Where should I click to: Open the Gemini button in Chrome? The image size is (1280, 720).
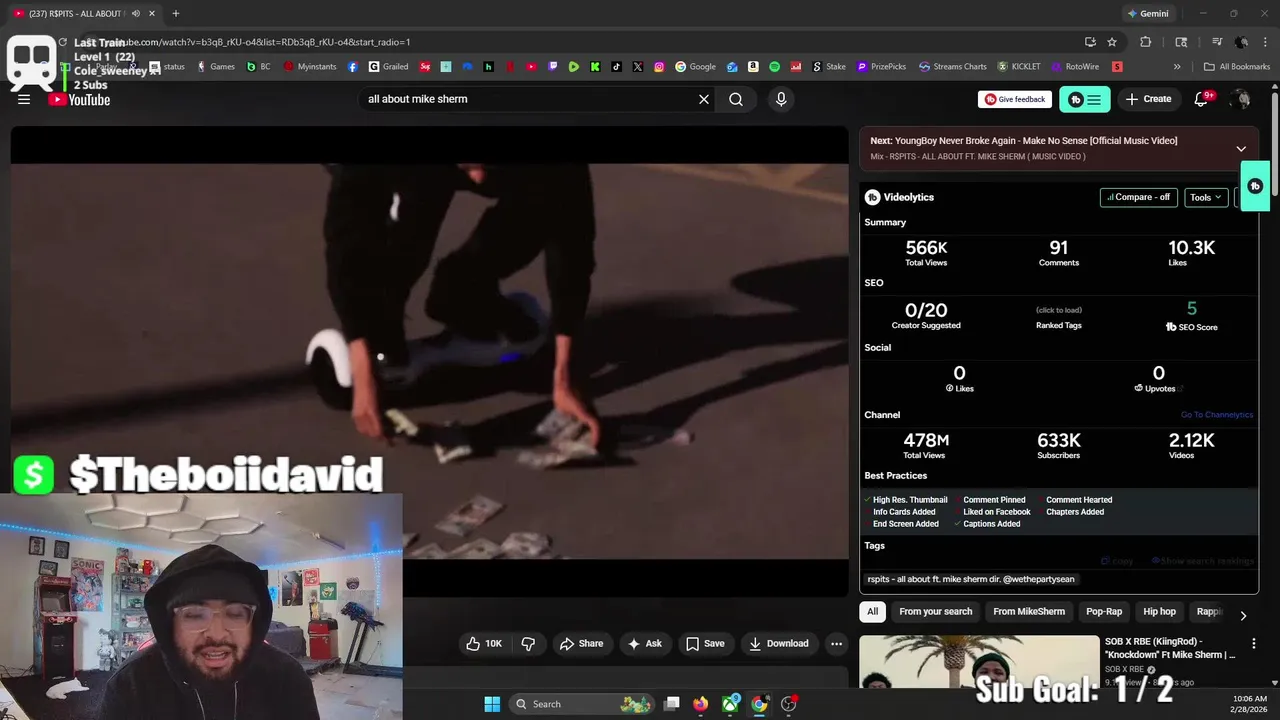pos(1148,14)
